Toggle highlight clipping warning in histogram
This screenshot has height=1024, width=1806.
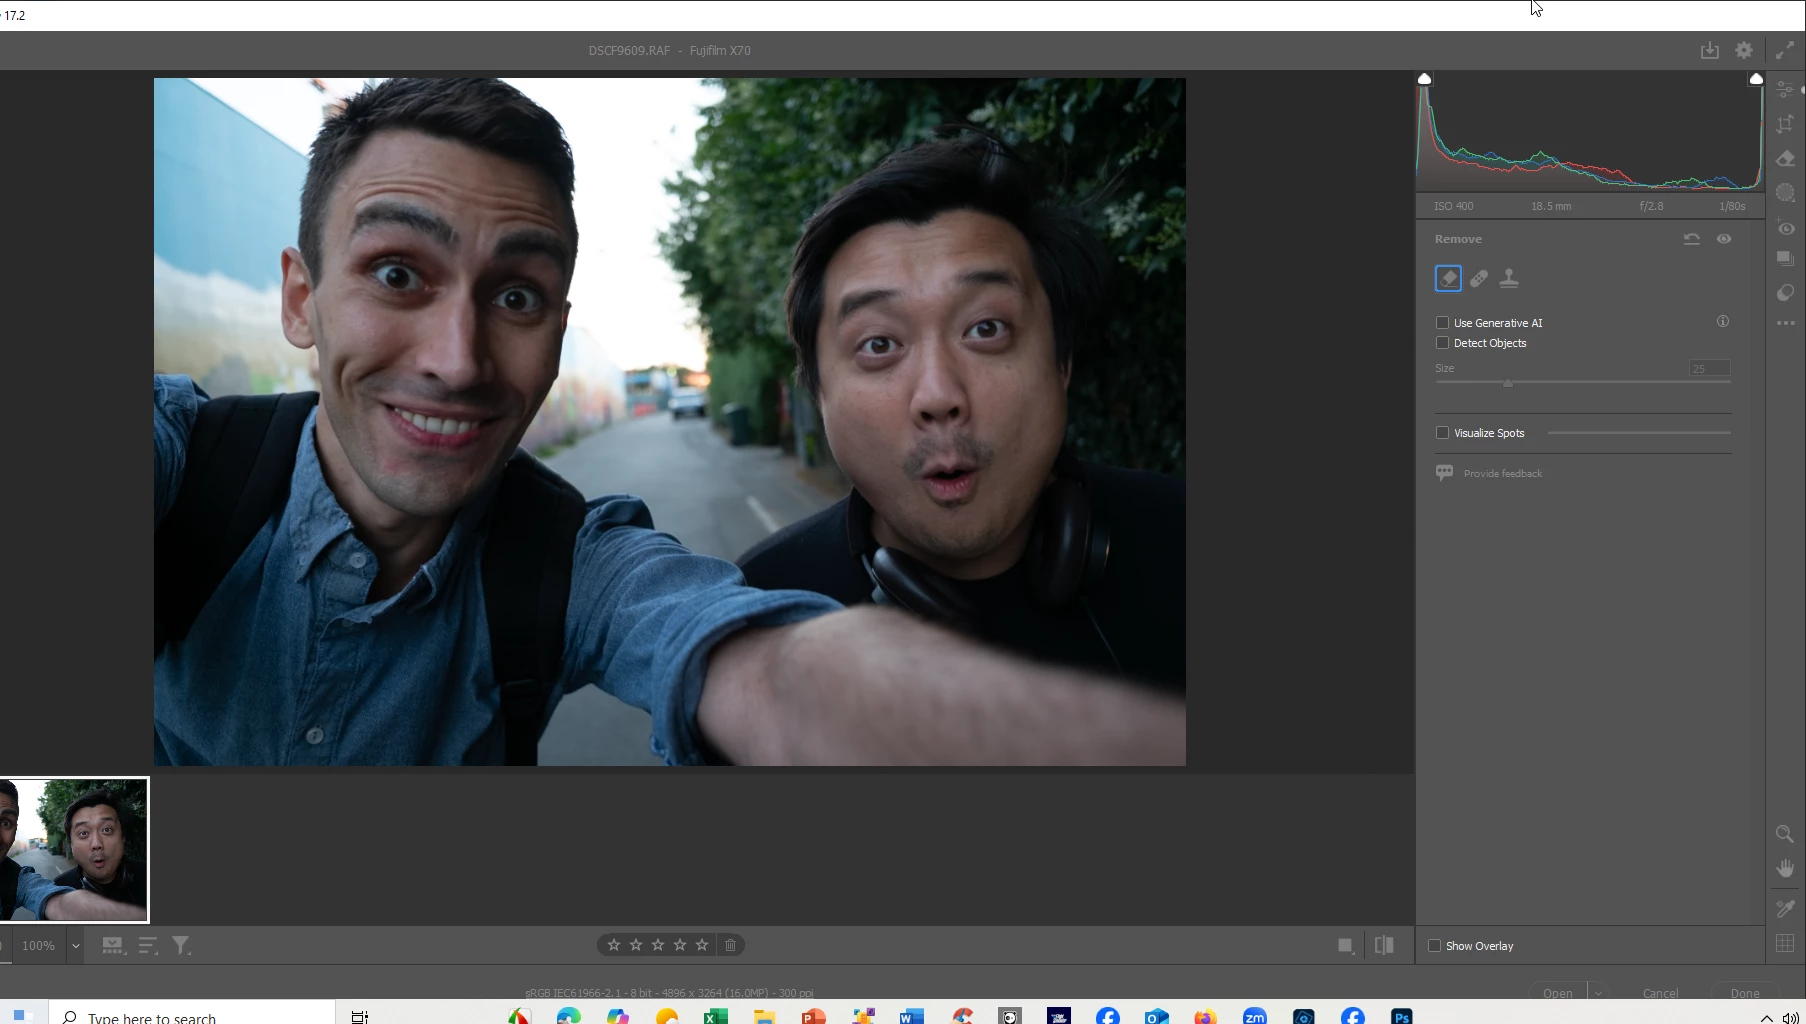pyautogui.click(x=1756, y=78)
